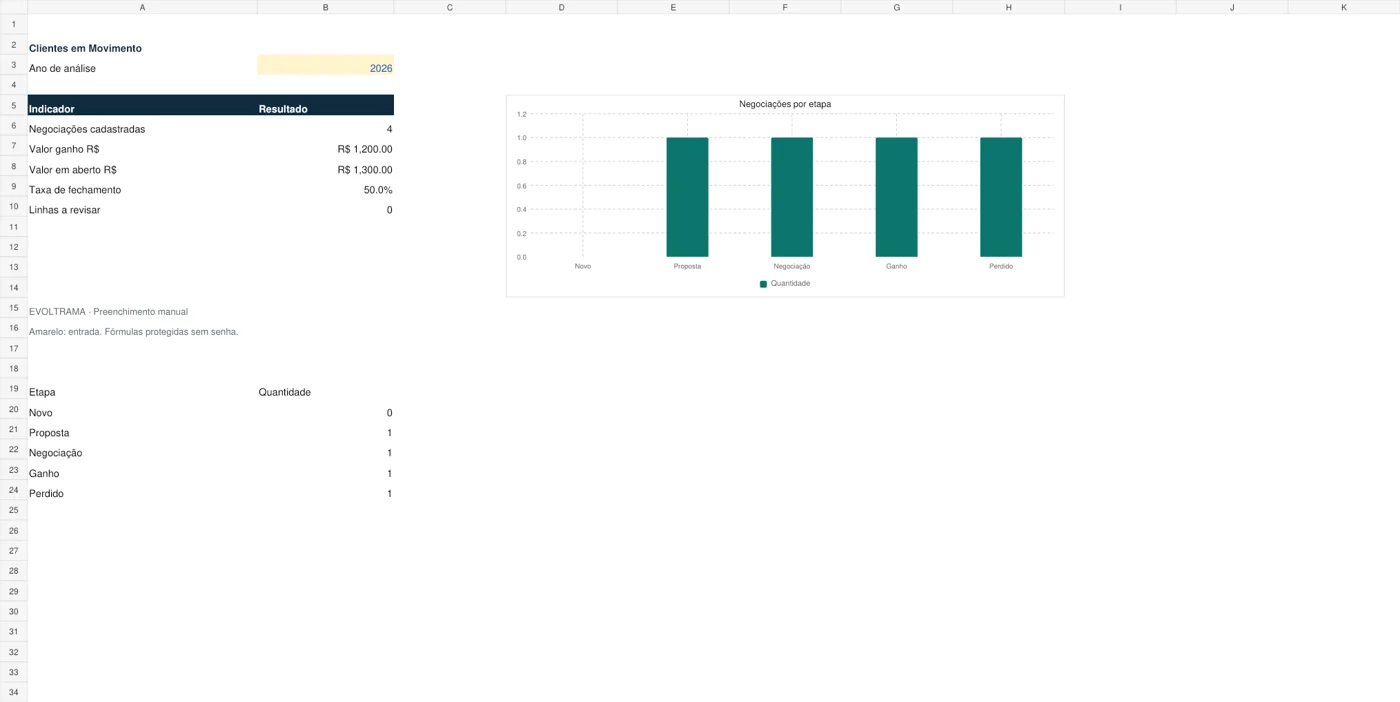Click the 'Novo' axis label in chart
The image size is (1400, 702).
click(583, 267)
